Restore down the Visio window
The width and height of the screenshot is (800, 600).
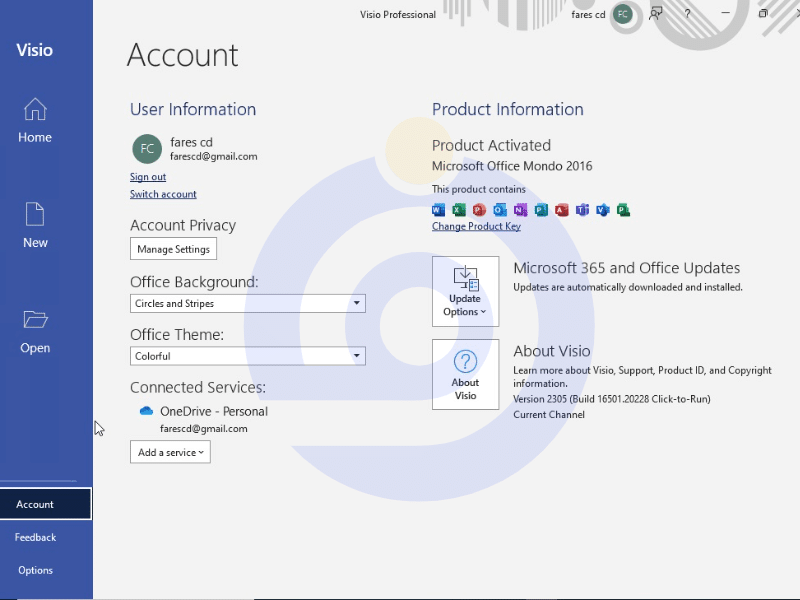pos(763,13)
